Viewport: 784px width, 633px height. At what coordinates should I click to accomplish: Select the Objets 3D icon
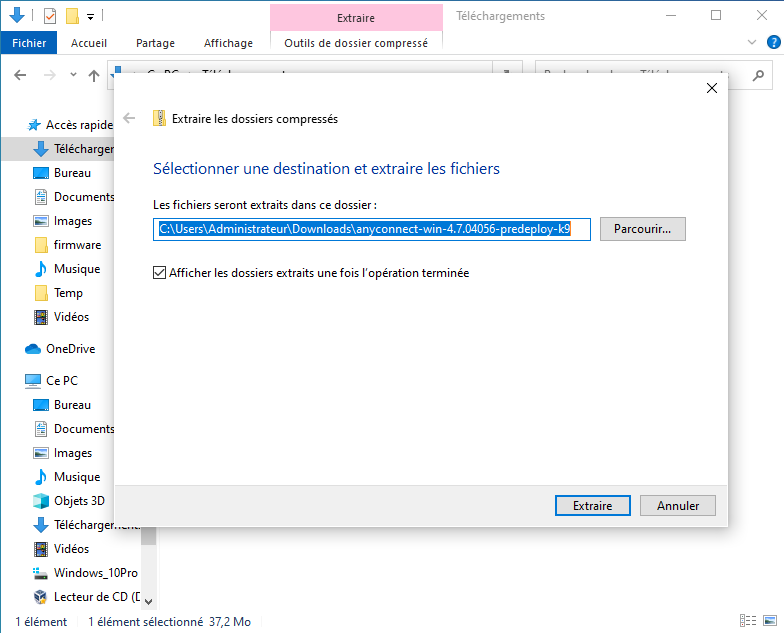(x=41, y=501)
